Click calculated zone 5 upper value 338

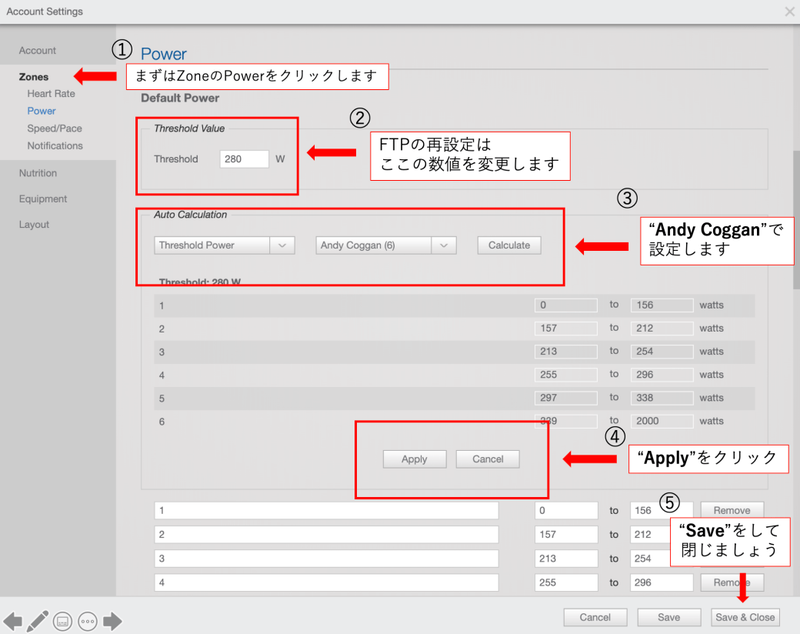(x=662, y=398)
